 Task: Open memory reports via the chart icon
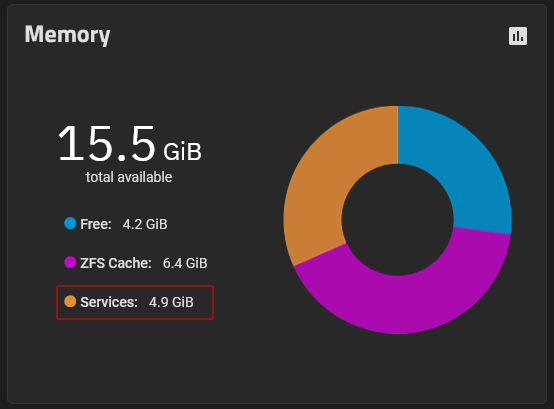(x=518, y=36)
